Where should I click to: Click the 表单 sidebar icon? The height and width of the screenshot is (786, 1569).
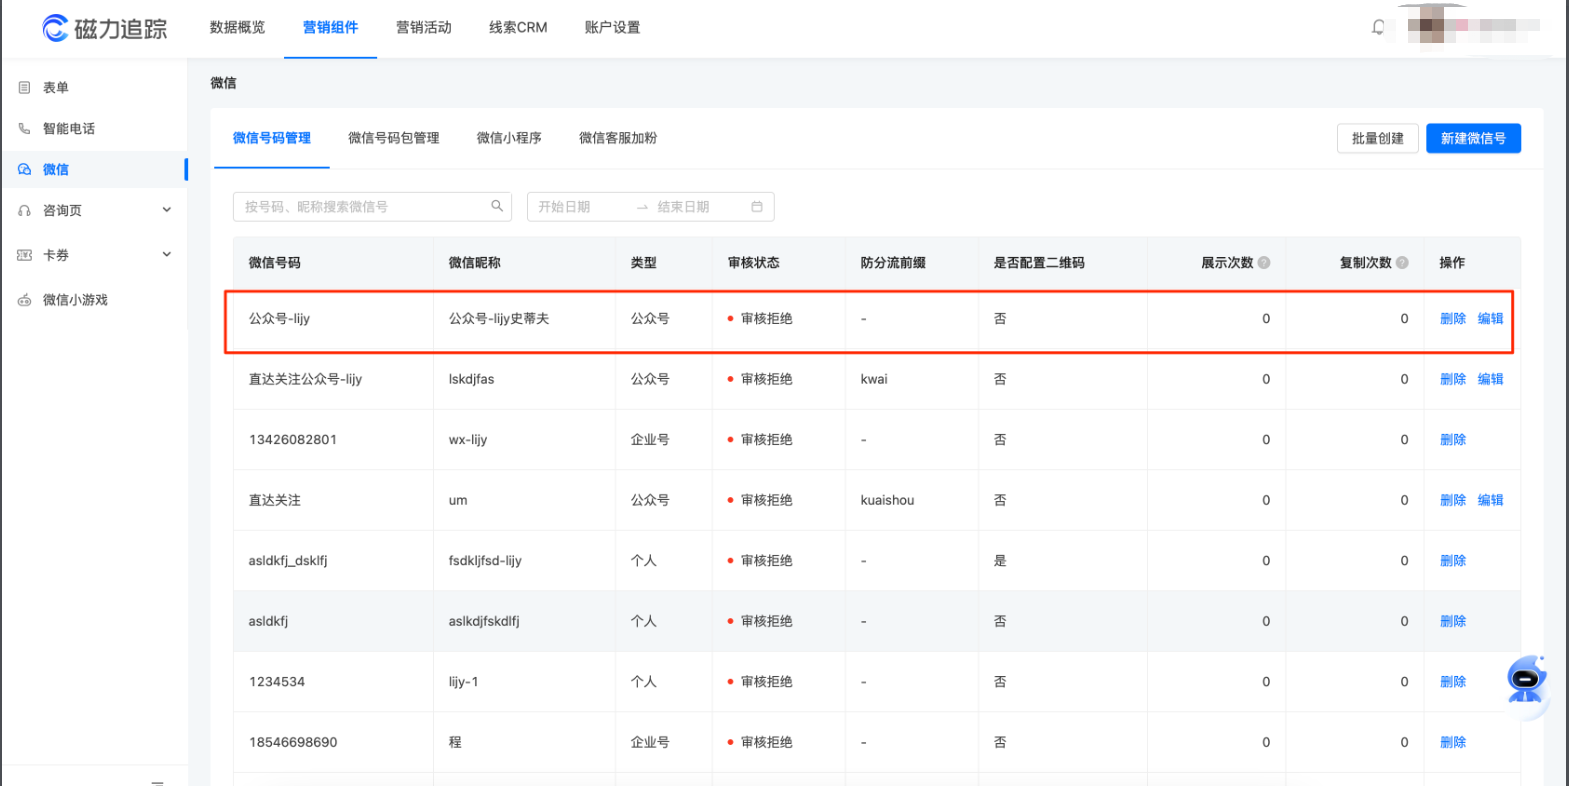coord(25,88)
